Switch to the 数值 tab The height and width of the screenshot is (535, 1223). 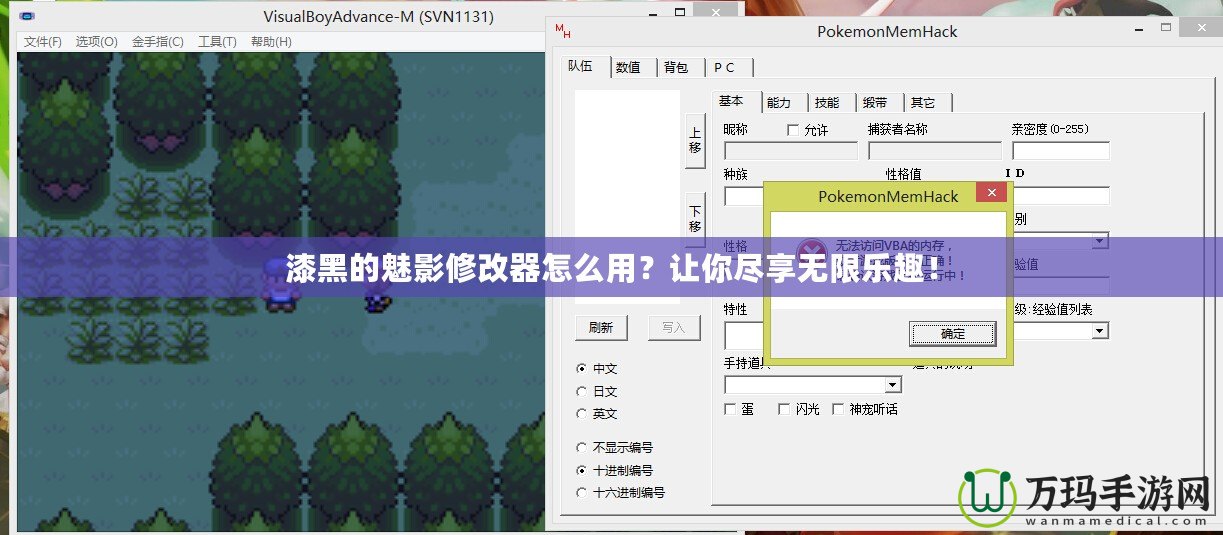[x=629, y=68]
